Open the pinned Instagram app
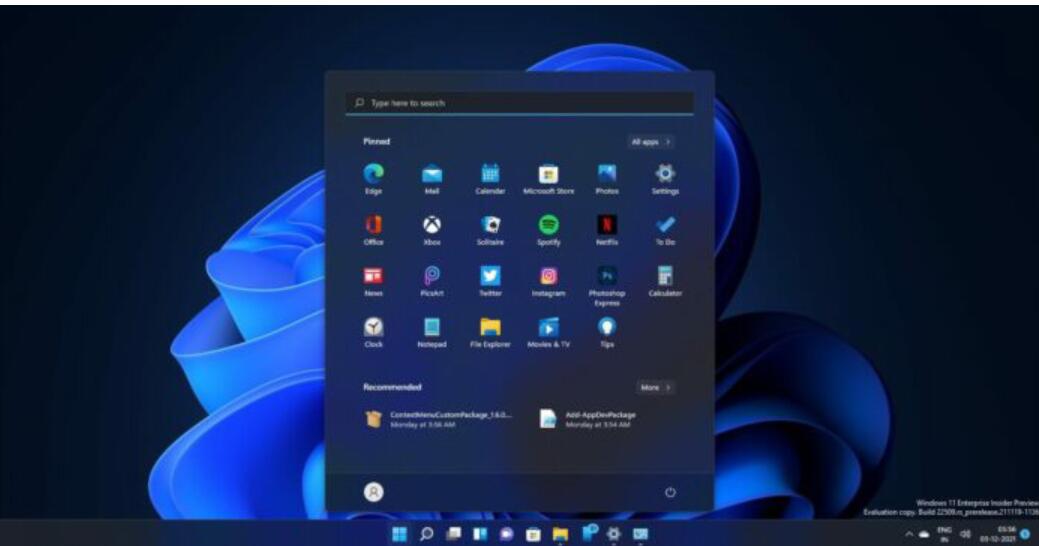Image resolution: width=1039 pixels, height=546 pixels. [x=549, y=281]
